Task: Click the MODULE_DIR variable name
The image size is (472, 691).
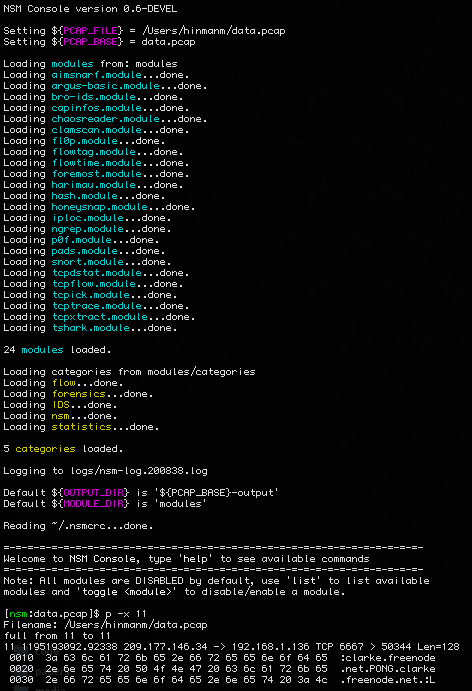Action: (93, 504)
